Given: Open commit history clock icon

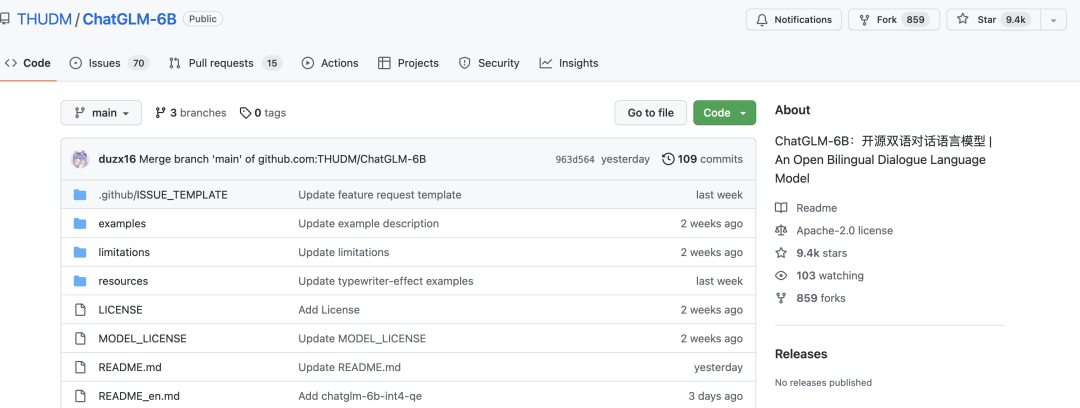Looking at the screenshot, I should coord(668,159).
